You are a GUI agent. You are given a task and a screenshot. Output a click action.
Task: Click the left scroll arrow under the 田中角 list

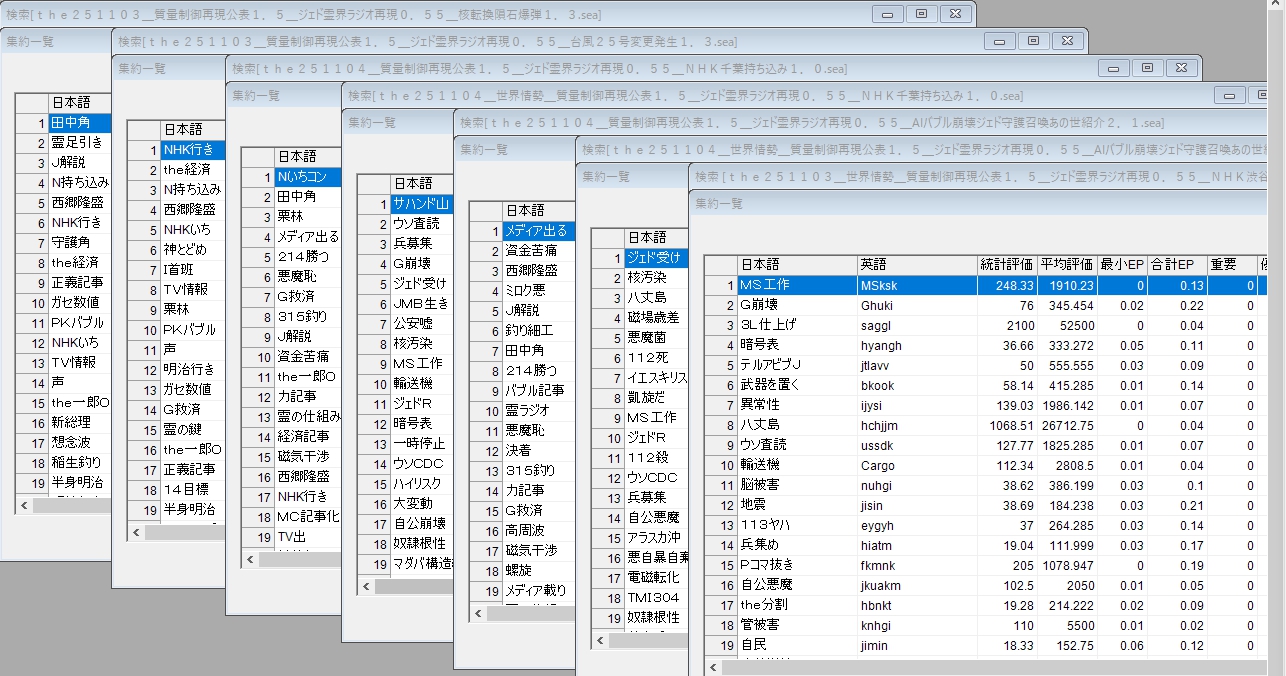(x=25, y=506)
